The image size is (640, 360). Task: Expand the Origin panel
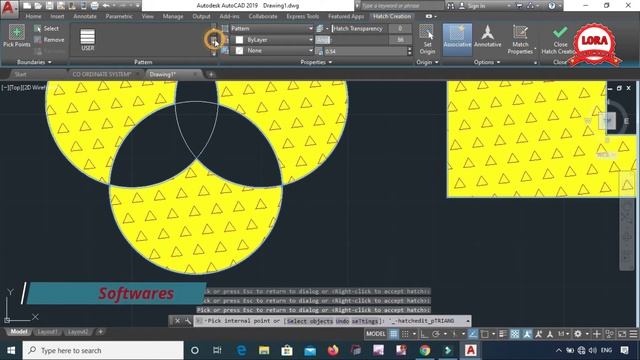click(x=427, y=62)
